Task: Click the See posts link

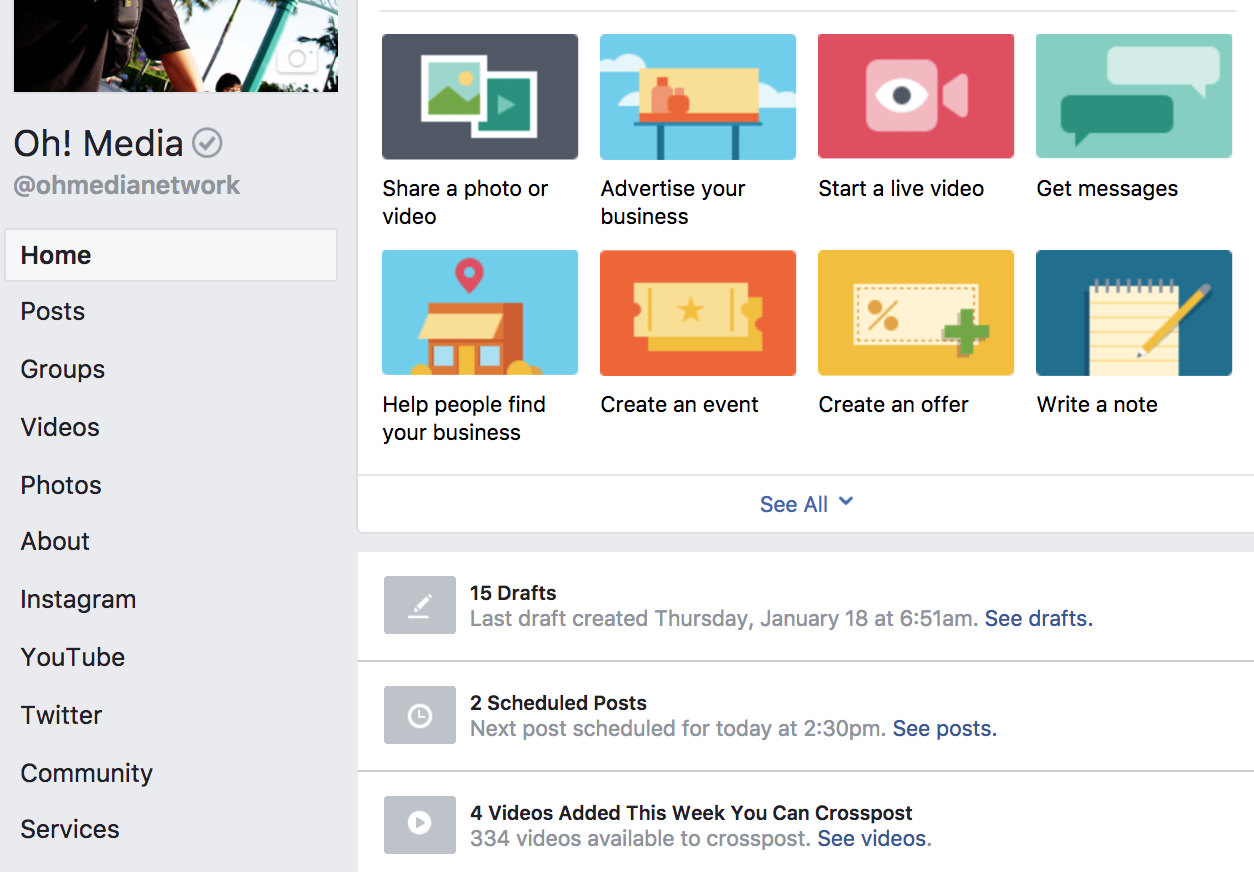Action: [944, 729]
